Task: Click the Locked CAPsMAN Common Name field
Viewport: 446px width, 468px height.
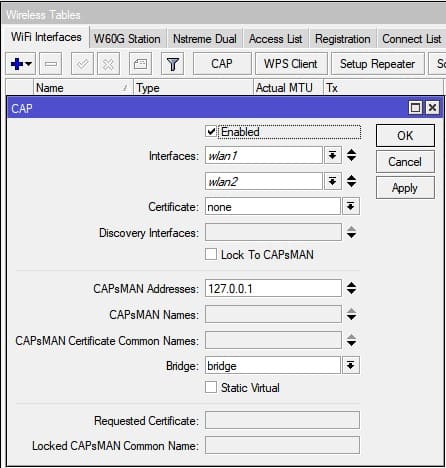Action: click(x=282, y=445)
